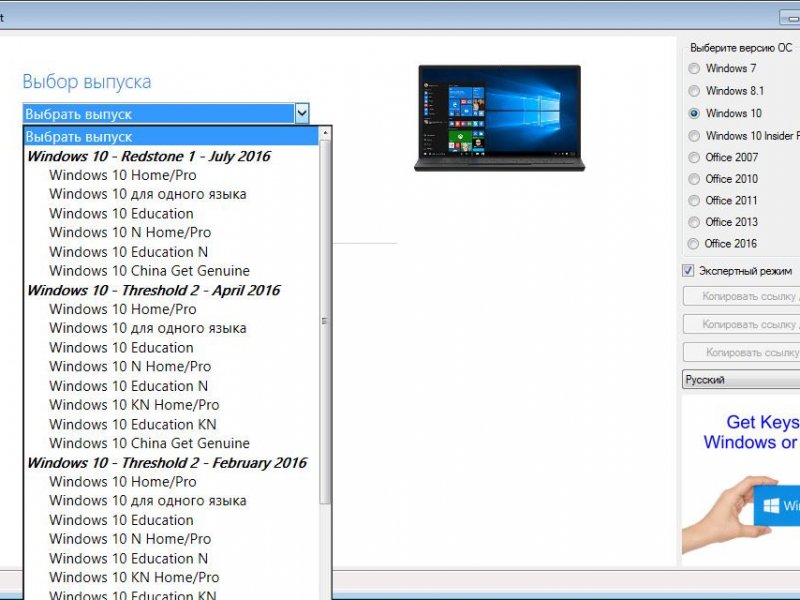Image resolution: width=800 pixels, height=600 pixels.
Task: Select the Office 2016 radio button
Action: point(694,244)
